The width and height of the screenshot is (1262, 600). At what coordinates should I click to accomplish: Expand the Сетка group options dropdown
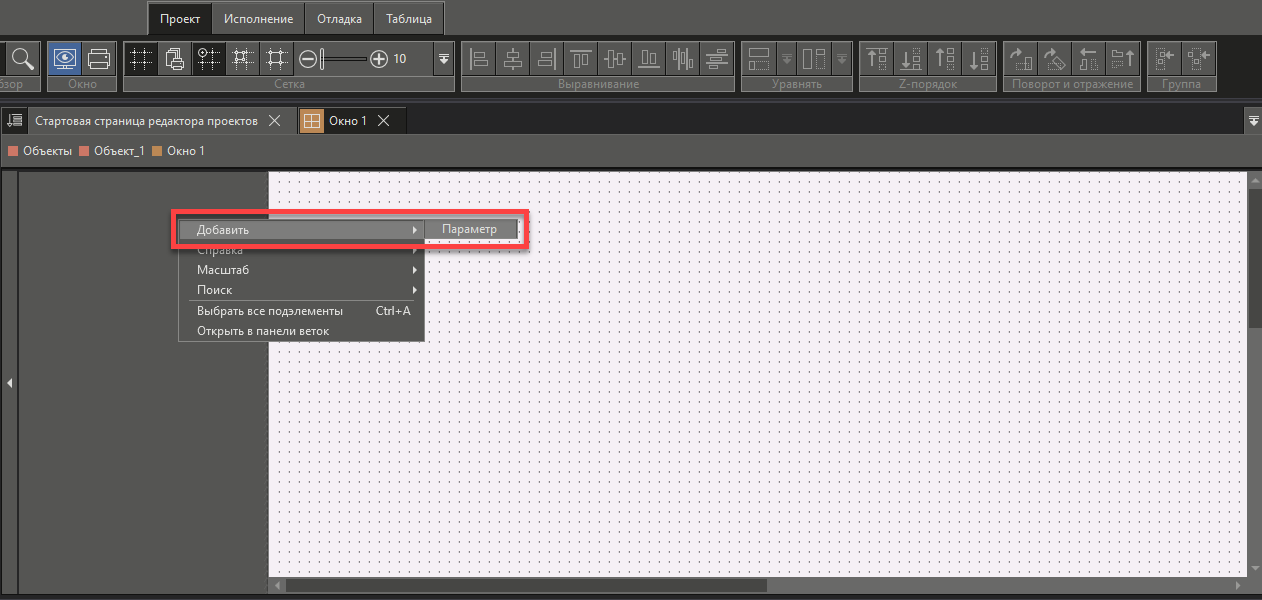(444, 59)
